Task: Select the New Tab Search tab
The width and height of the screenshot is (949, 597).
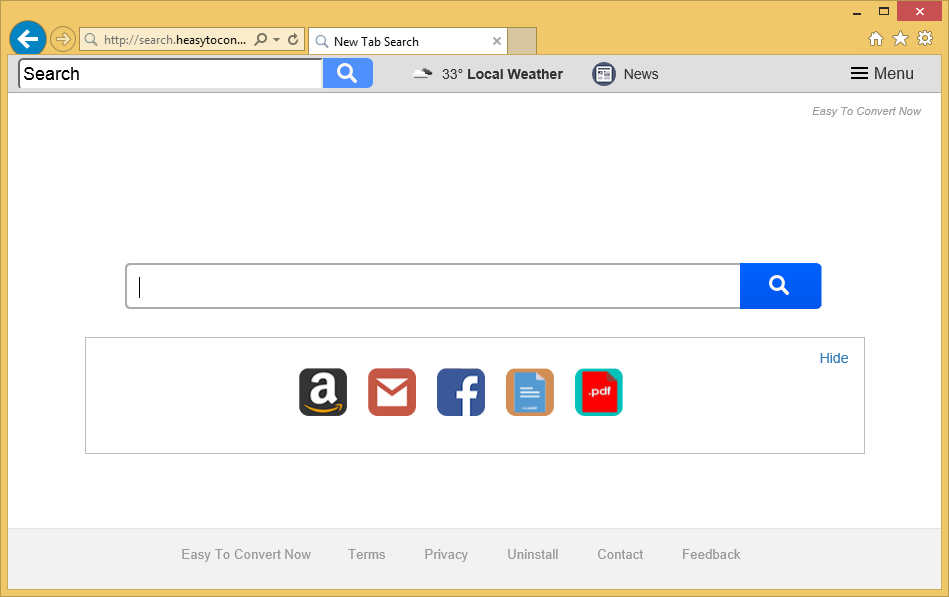Action: pyautogui.click(x=400, y=41)
